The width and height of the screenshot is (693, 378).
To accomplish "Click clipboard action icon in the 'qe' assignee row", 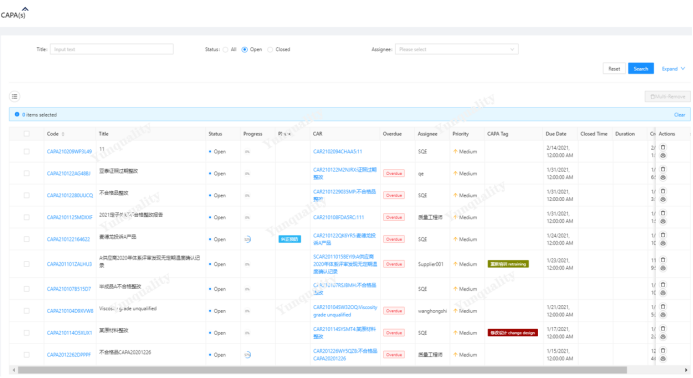I will (663, 169).
